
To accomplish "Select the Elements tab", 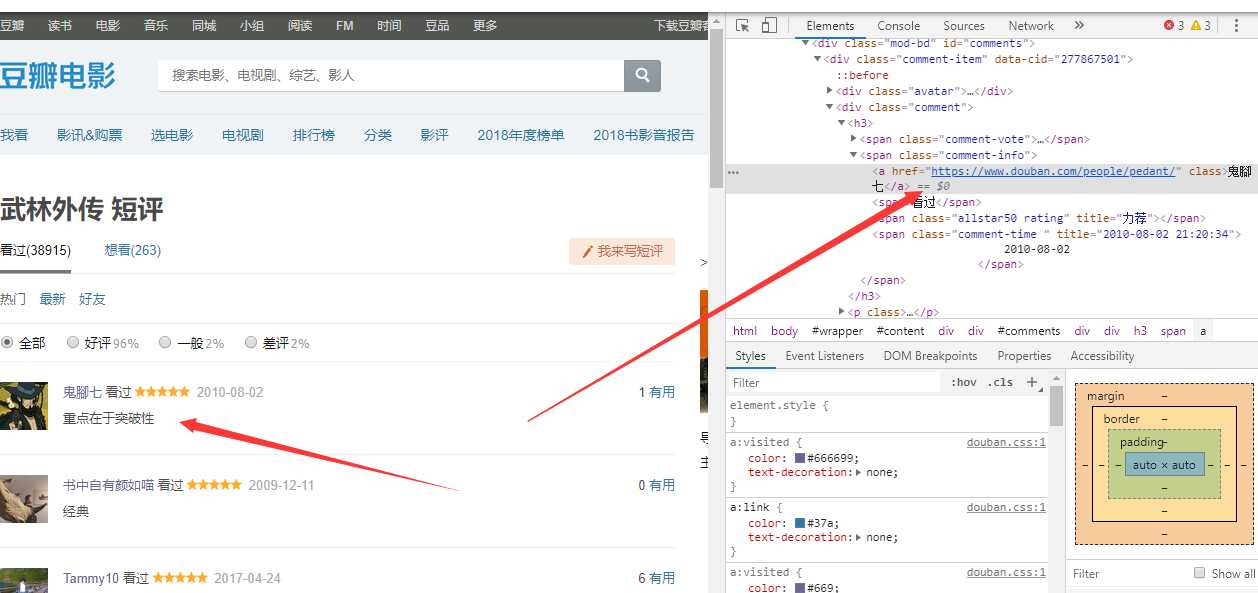I will click(x=830, y=26).
